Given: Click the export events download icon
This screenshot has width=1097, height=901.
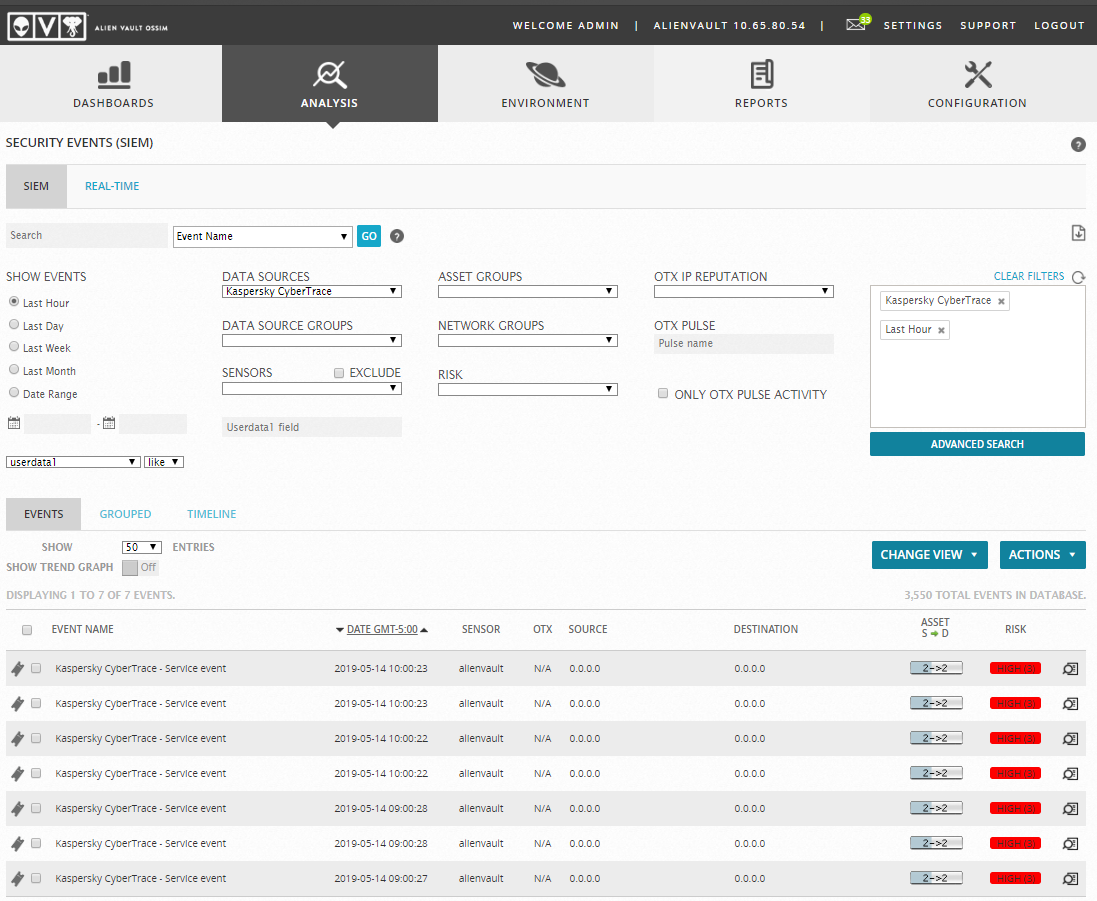Looking at the screenshot, I should click(x=1078, y=232).
